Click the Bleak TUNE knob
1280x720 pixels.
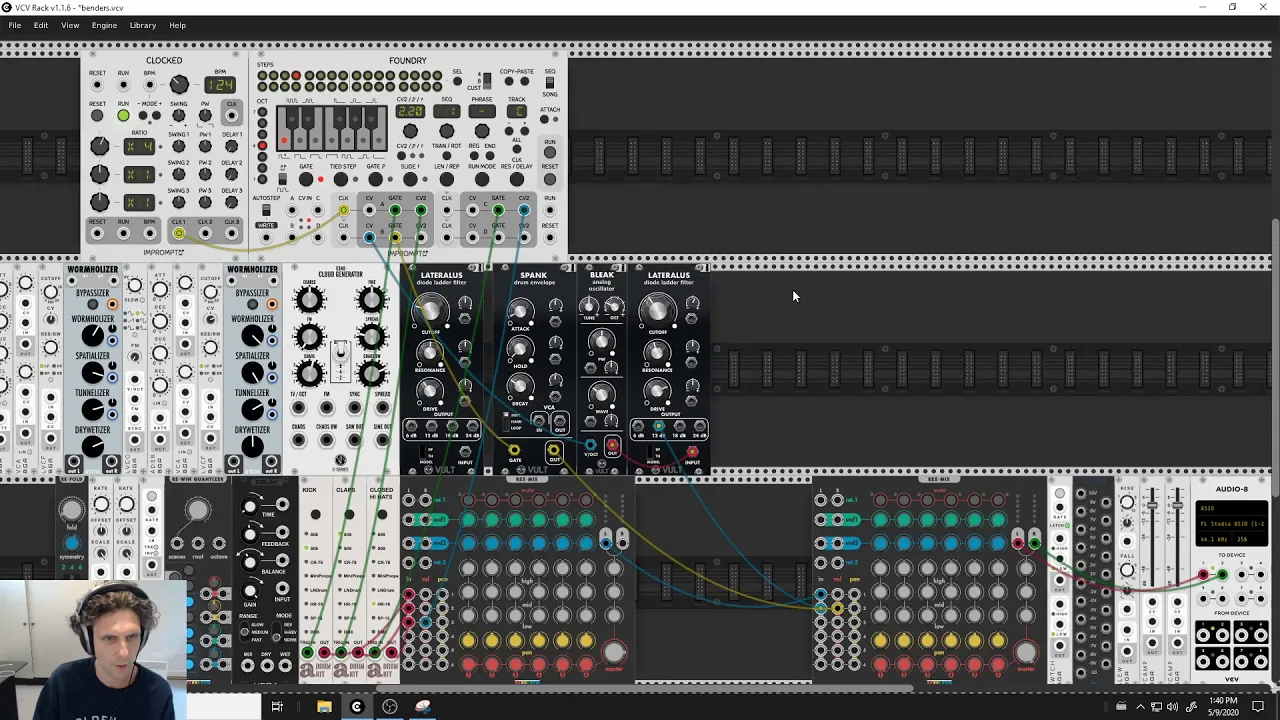(x=588, y=306)
